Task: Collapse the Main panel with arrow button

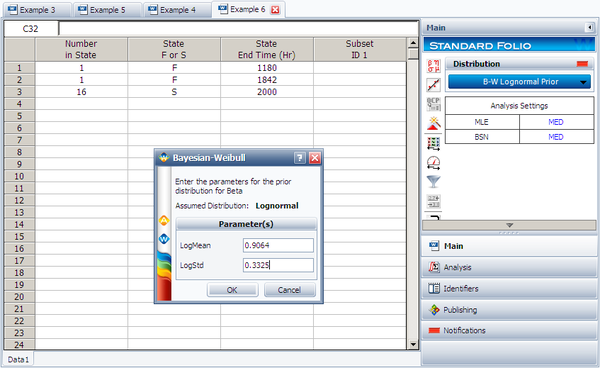Action: (x=590, y=28)
